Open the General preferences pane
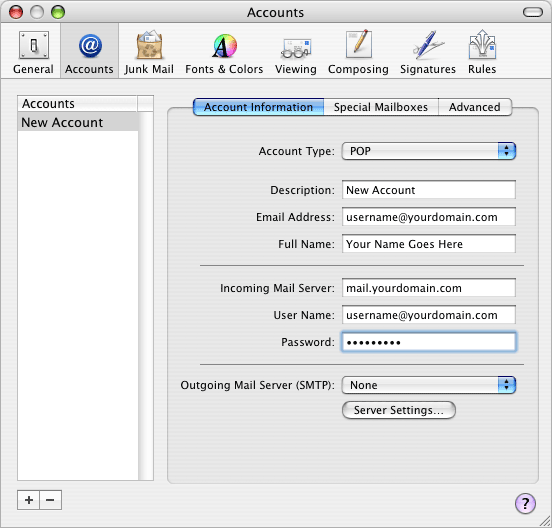 pyautogui.click(x=33, y=52)
